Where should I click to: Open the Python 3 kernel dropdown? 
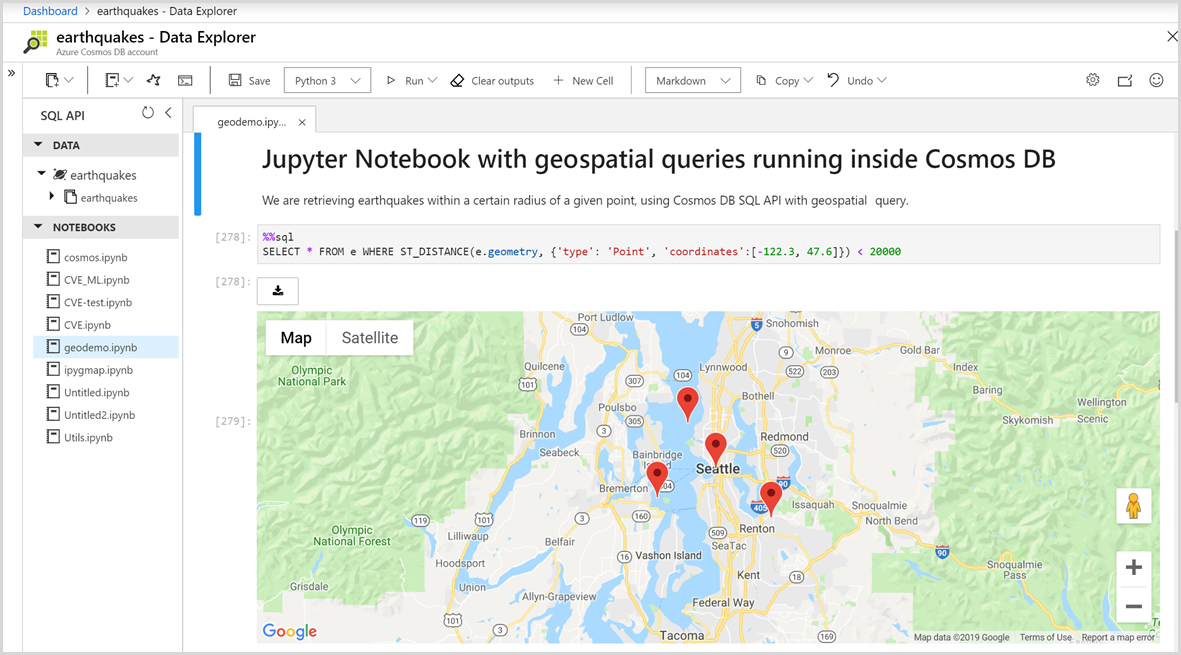click(x=328, y=81)
